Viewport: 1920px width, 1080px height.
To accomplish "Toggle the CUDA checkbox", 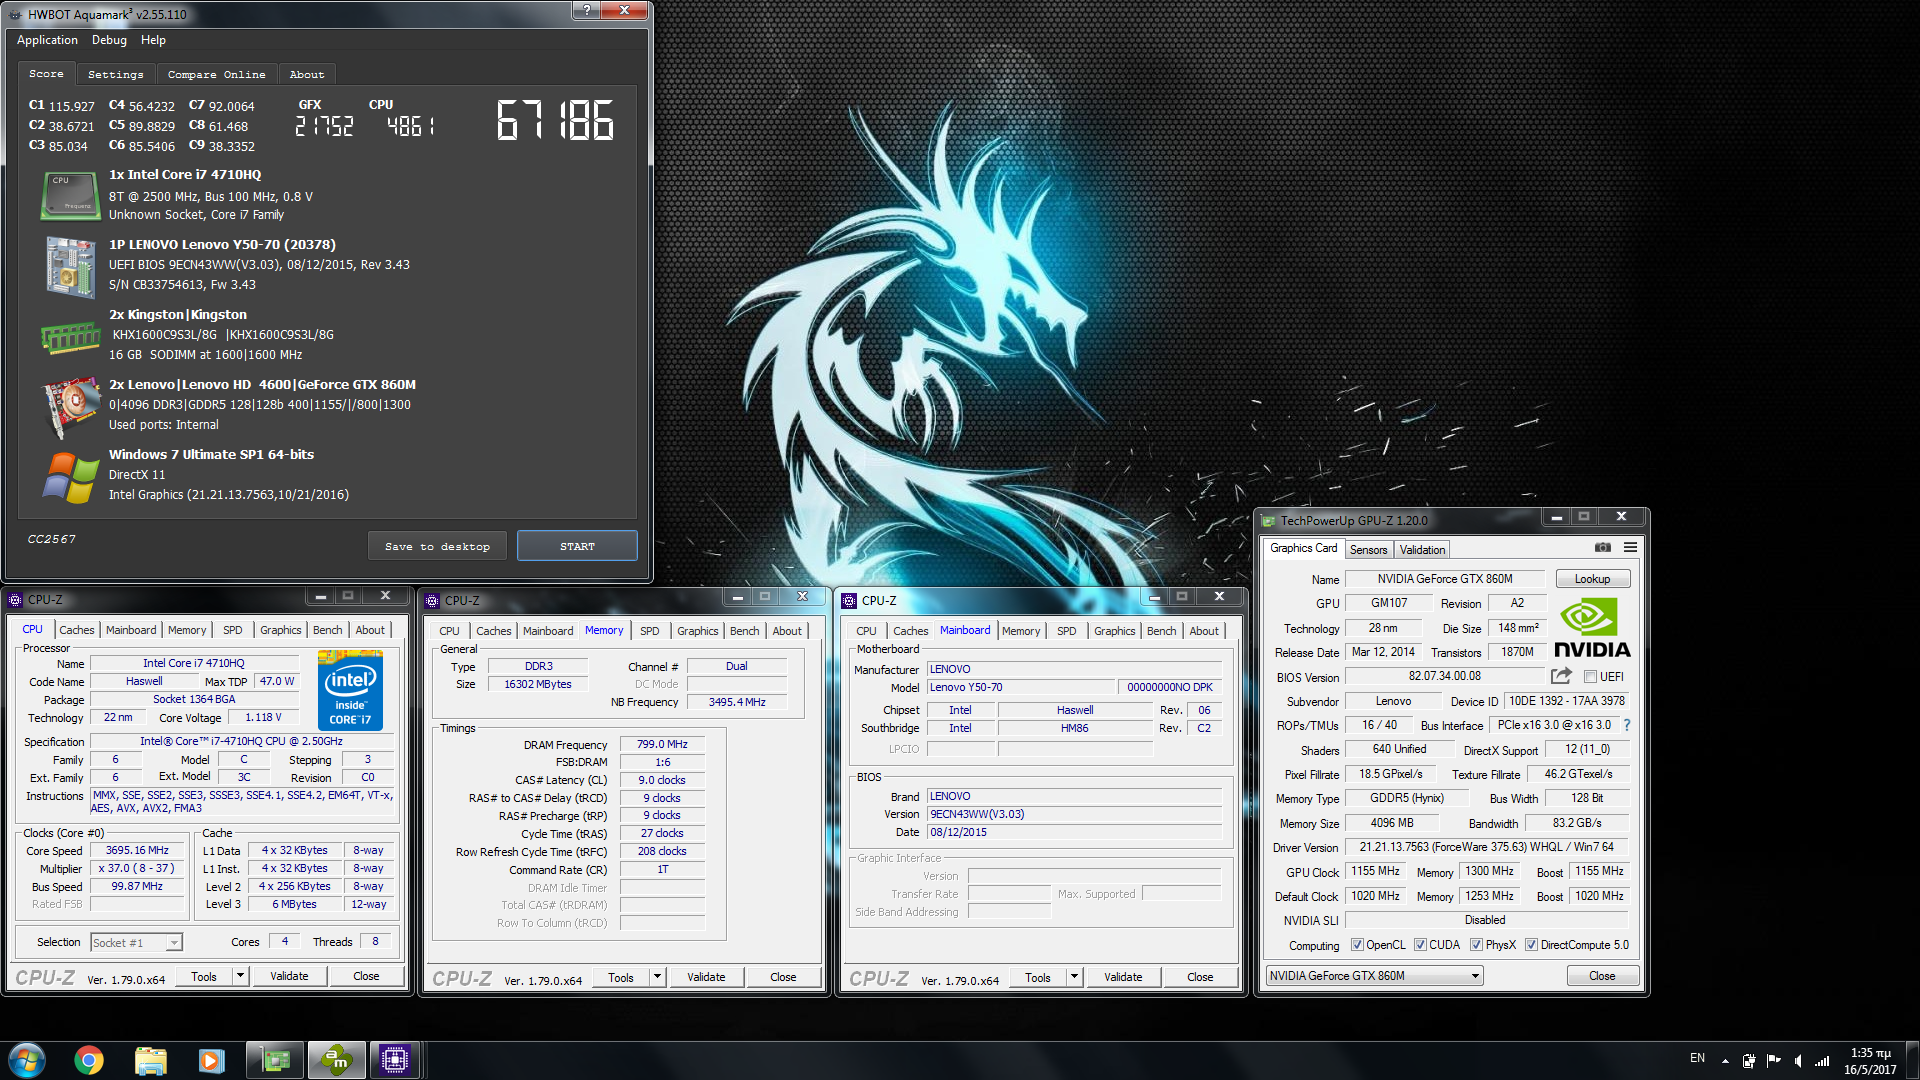I will [1420, 945].
